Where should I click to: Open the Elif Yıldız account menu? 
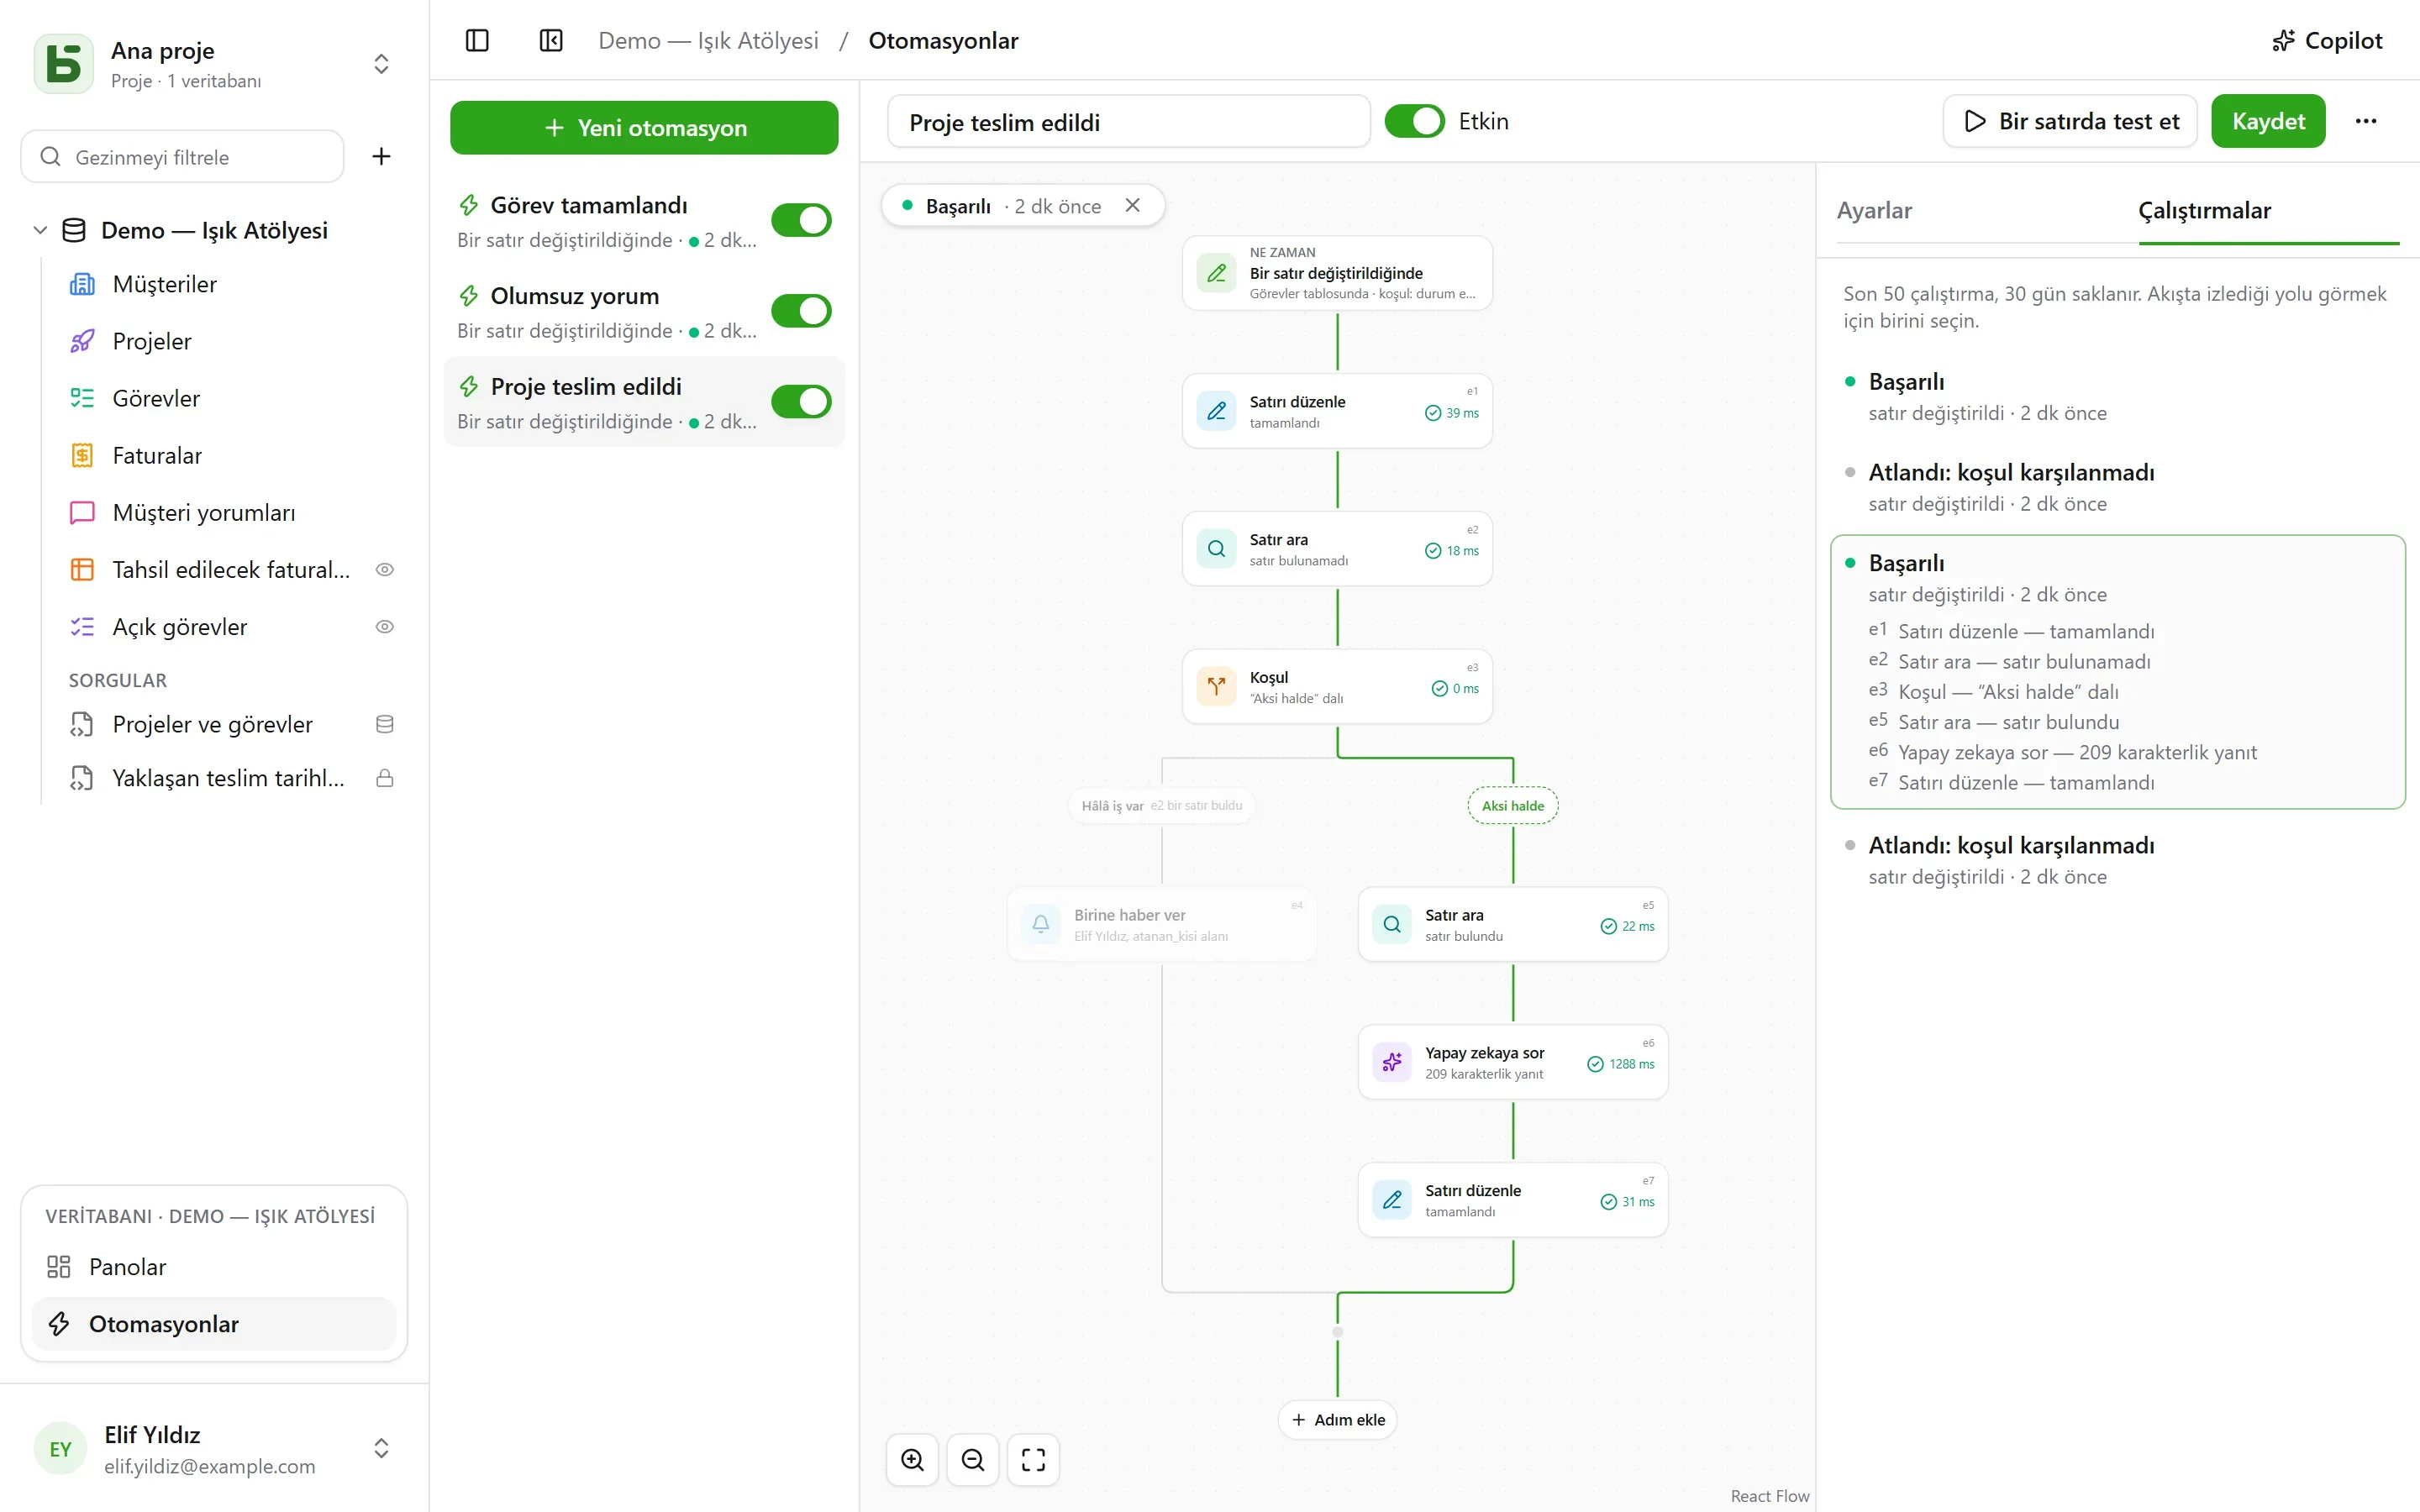214,1449
